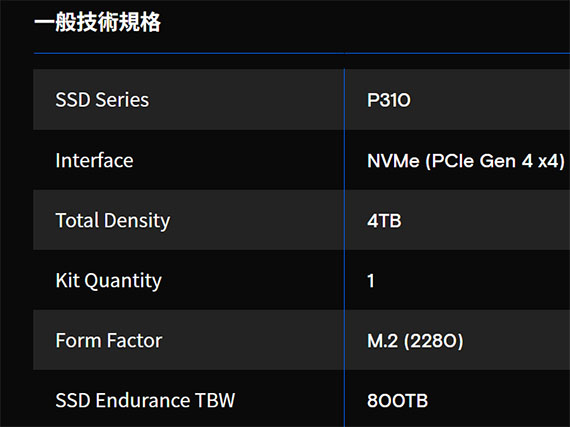Select the SSD Series label
This screenshot has width=570, height=427.
102,100
